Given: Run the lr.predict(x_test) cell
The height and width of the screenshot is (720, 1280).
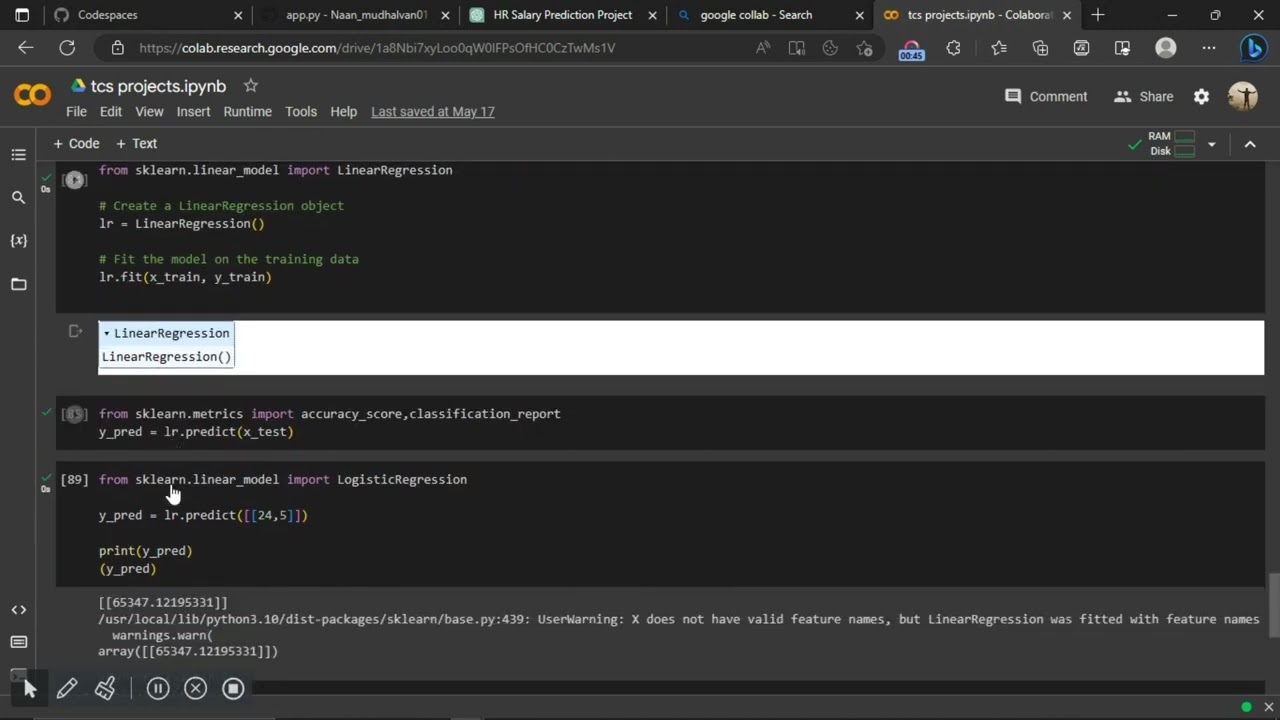Looking at the screenshot, I should pos(74,414).
